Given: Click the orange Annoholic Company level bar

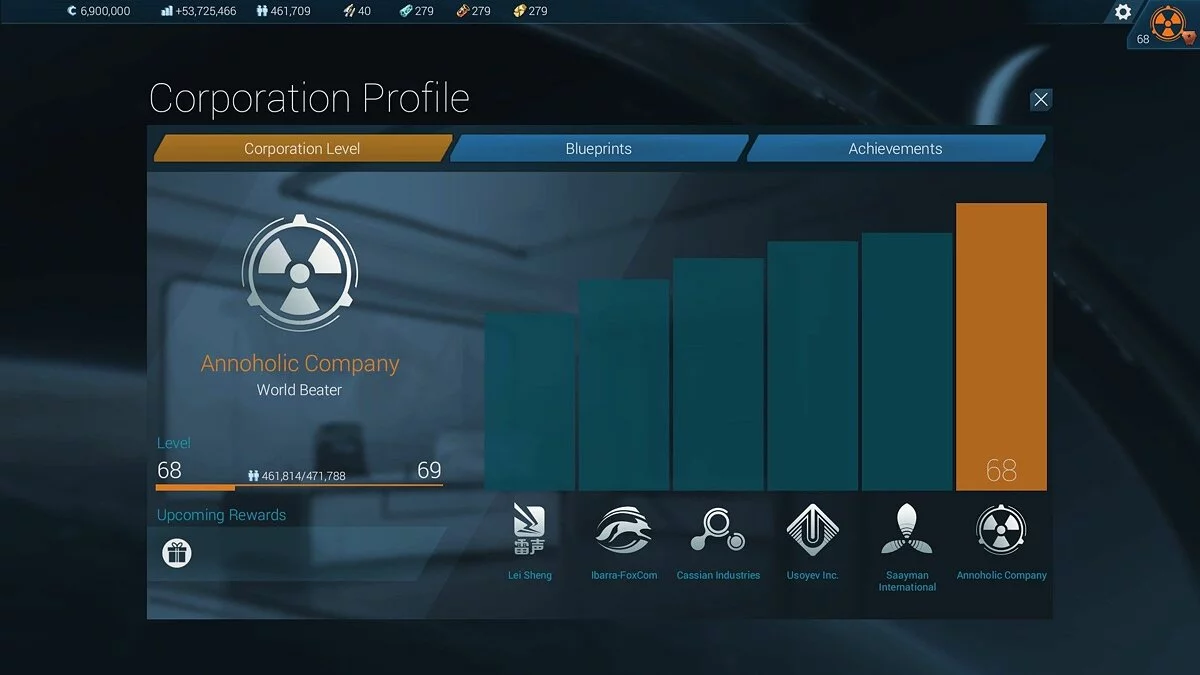Looking at the screenshot, I should 1001,347.
